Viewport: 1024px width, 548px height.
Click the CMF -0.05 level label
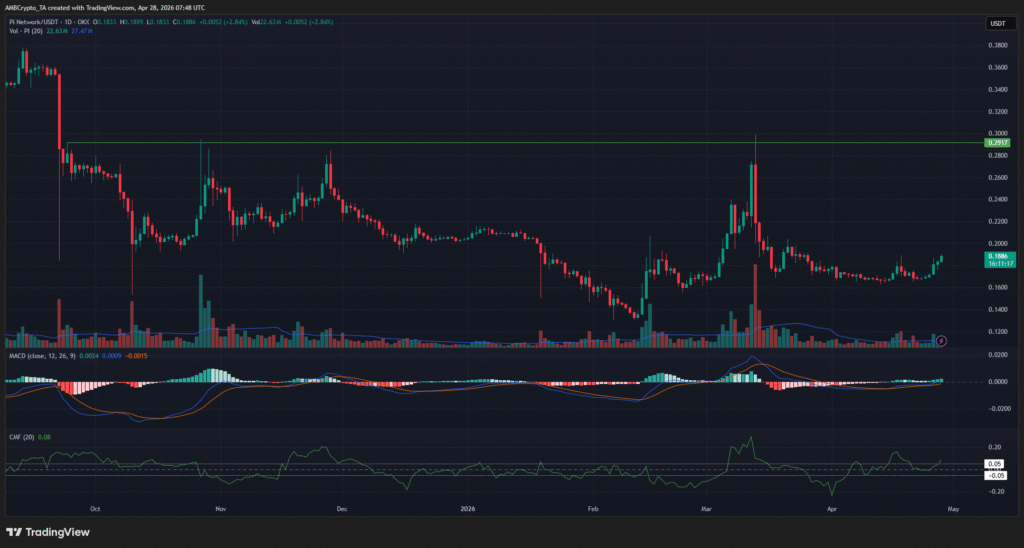(x=996, y=475)
